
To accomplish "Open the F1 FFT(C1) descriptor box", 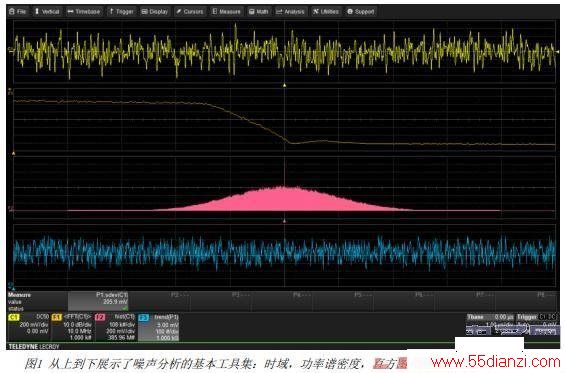I will tap(72, 327).
